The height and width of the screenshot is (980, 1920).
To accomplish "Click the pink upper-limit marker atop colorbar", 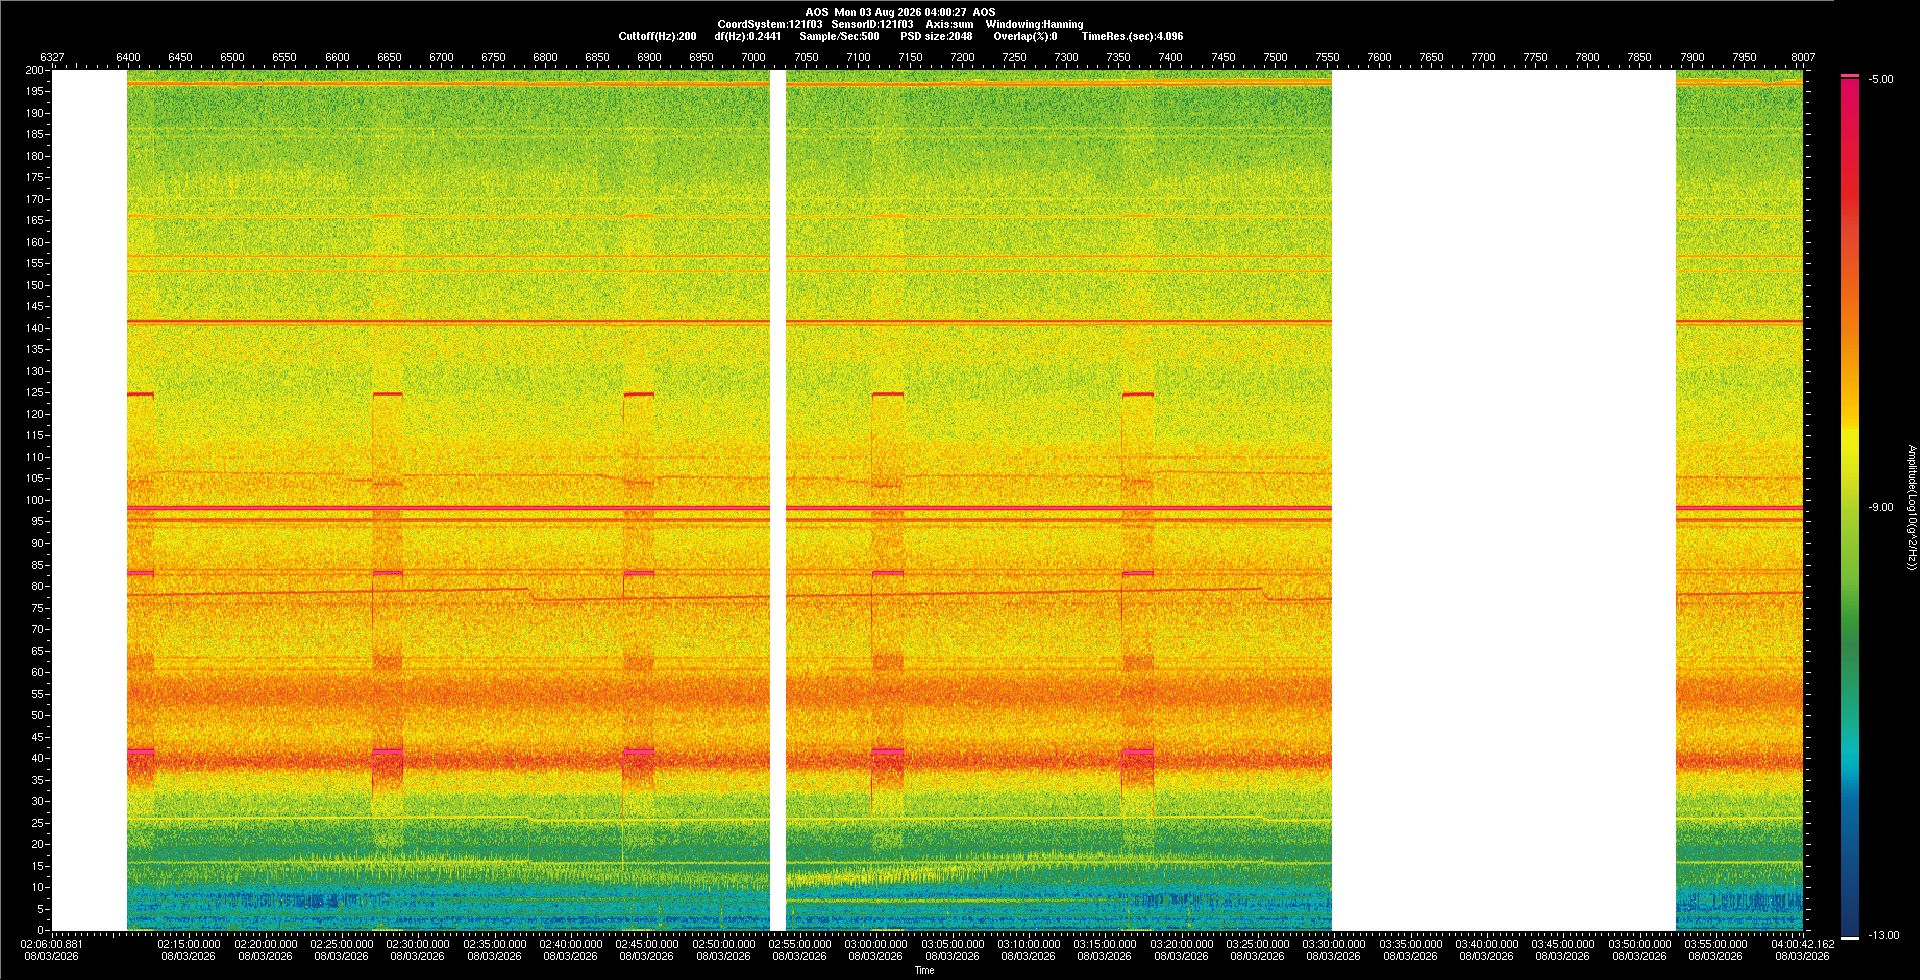I will click(x=1850, y=76).
